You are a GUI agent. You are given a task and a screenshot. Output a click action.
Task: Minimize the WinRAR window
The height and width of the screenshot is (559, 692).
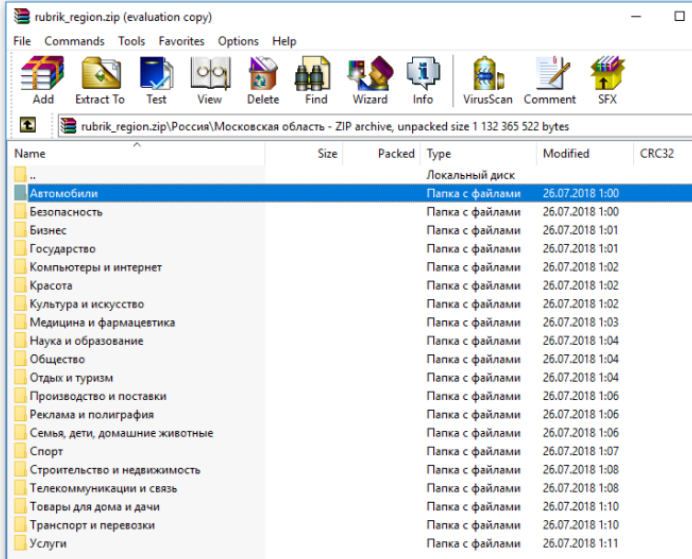[636, 17]
